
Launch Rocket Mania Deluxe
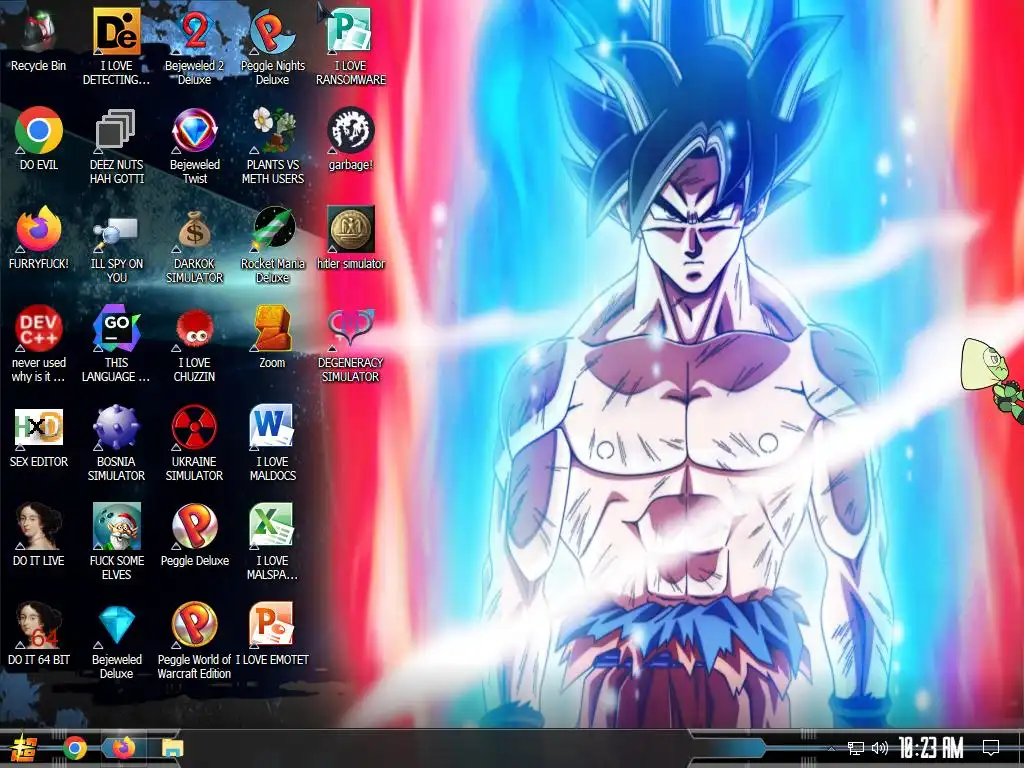click(x=272, y=245)
